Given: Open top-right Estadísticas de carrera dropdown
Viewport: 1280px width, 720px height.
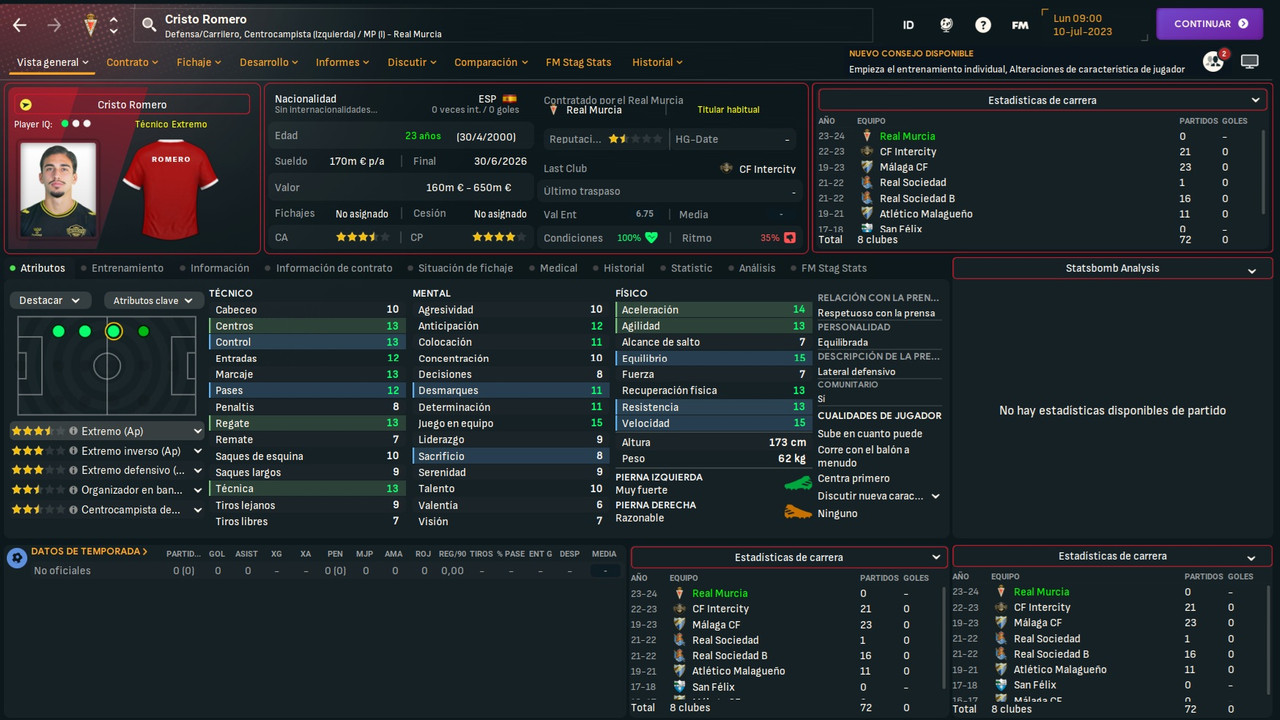Looking at the screenshot, I should 1042,100.
